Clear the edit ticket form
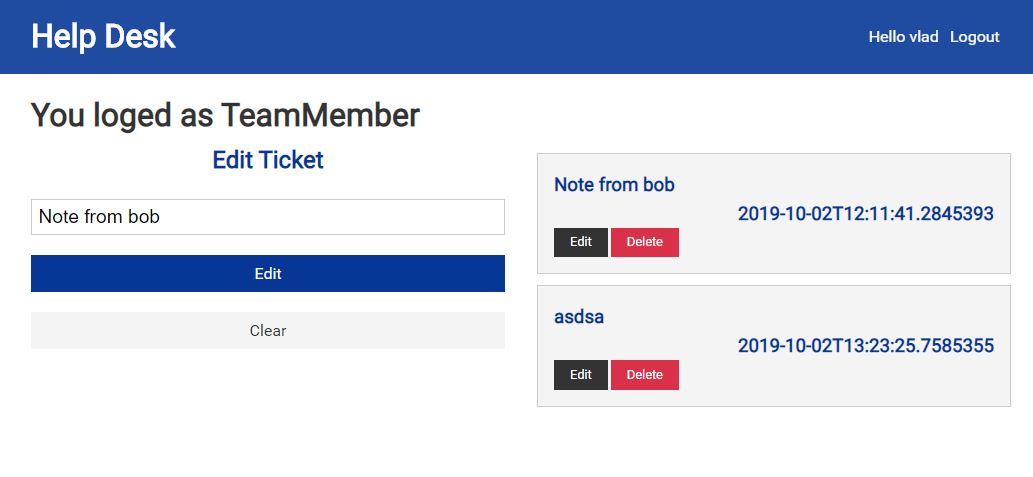Image resolution: width=1033 pixels, height=477 pixels. tap(267, 330)
